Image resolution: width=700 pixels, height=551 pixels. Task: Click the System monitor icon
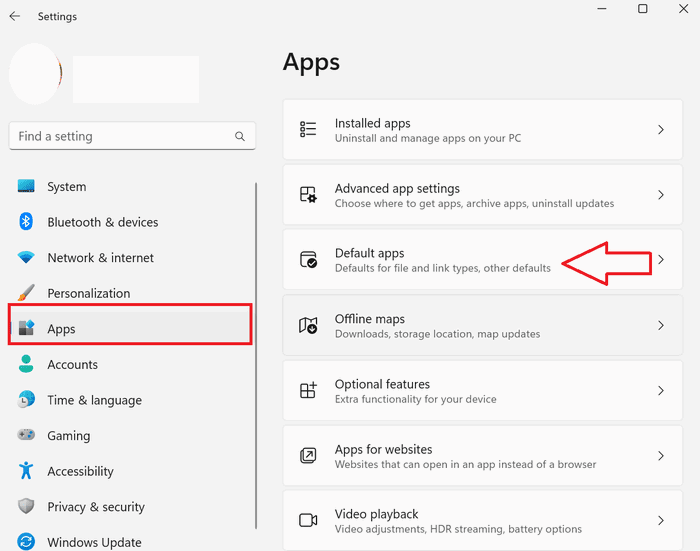(x=26, y=186)
